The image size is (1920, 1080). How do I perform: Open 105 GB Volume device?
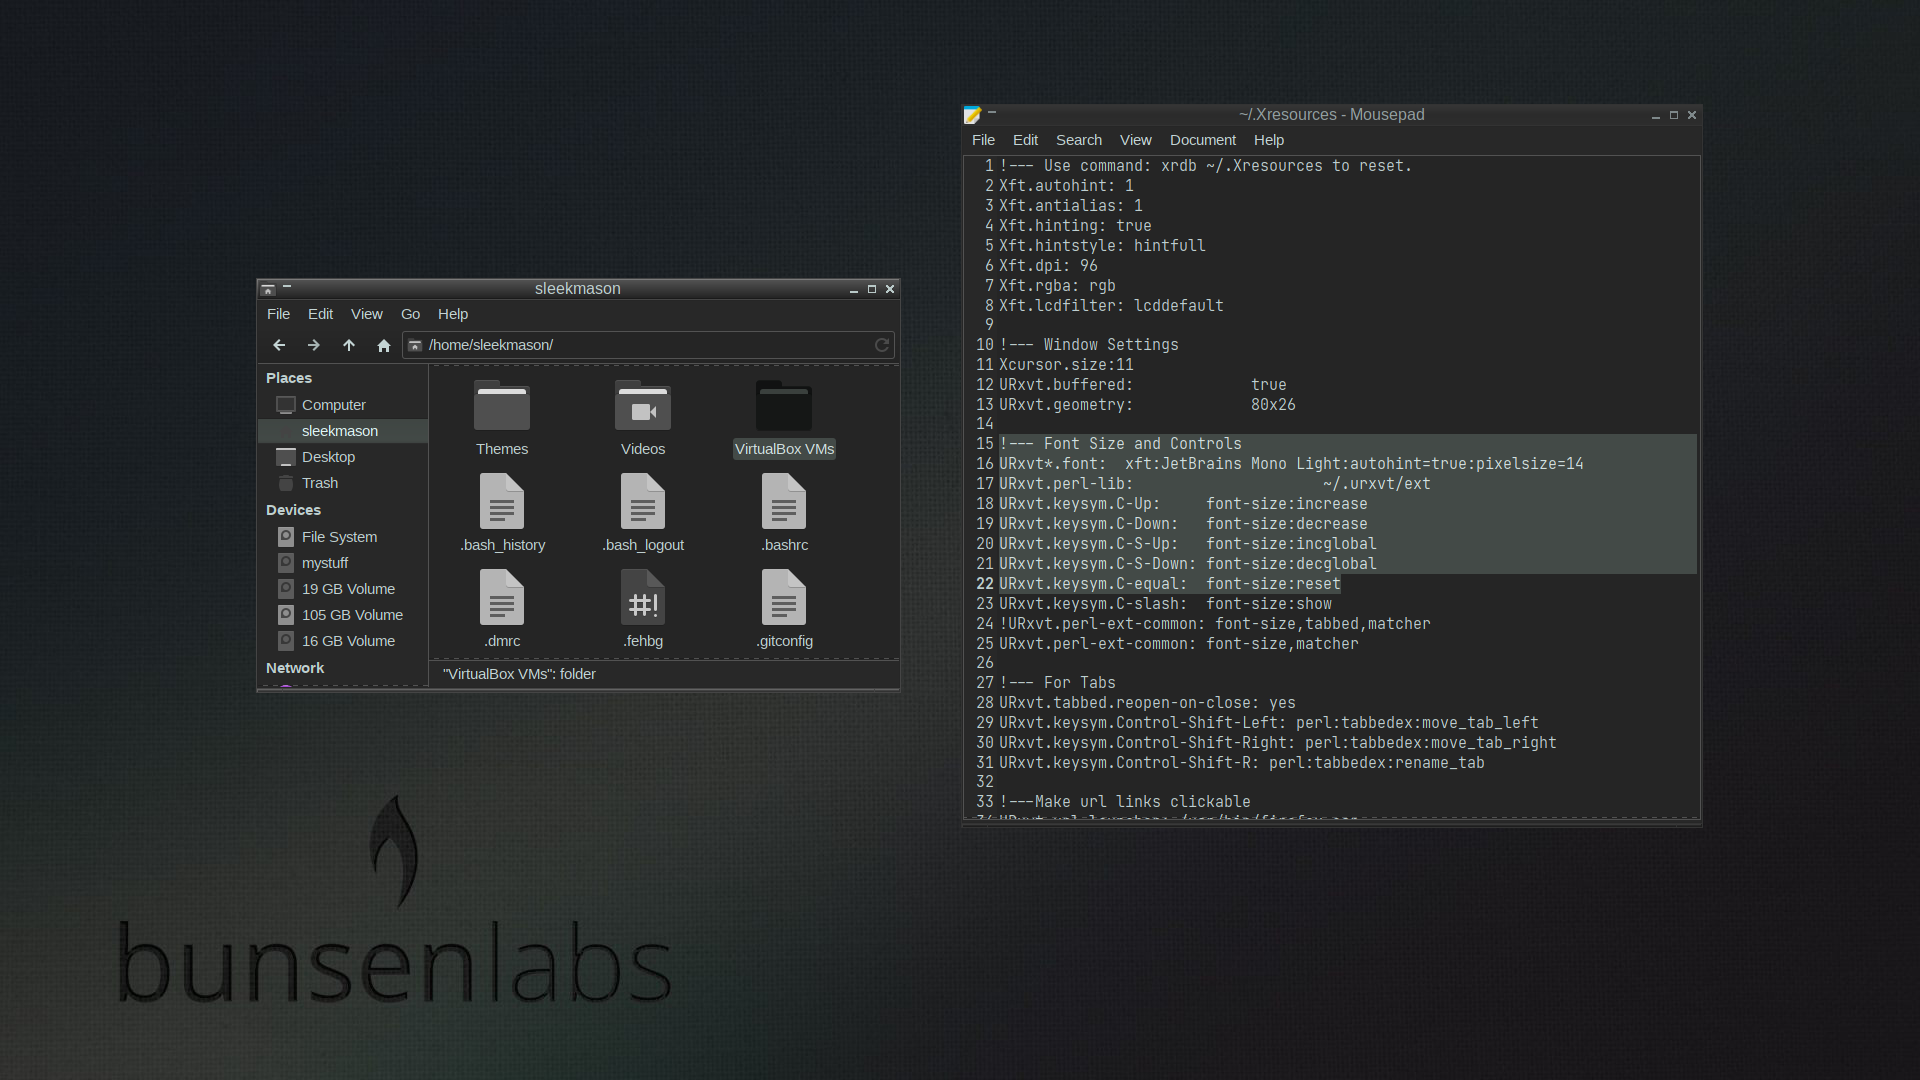coord(343,615)
